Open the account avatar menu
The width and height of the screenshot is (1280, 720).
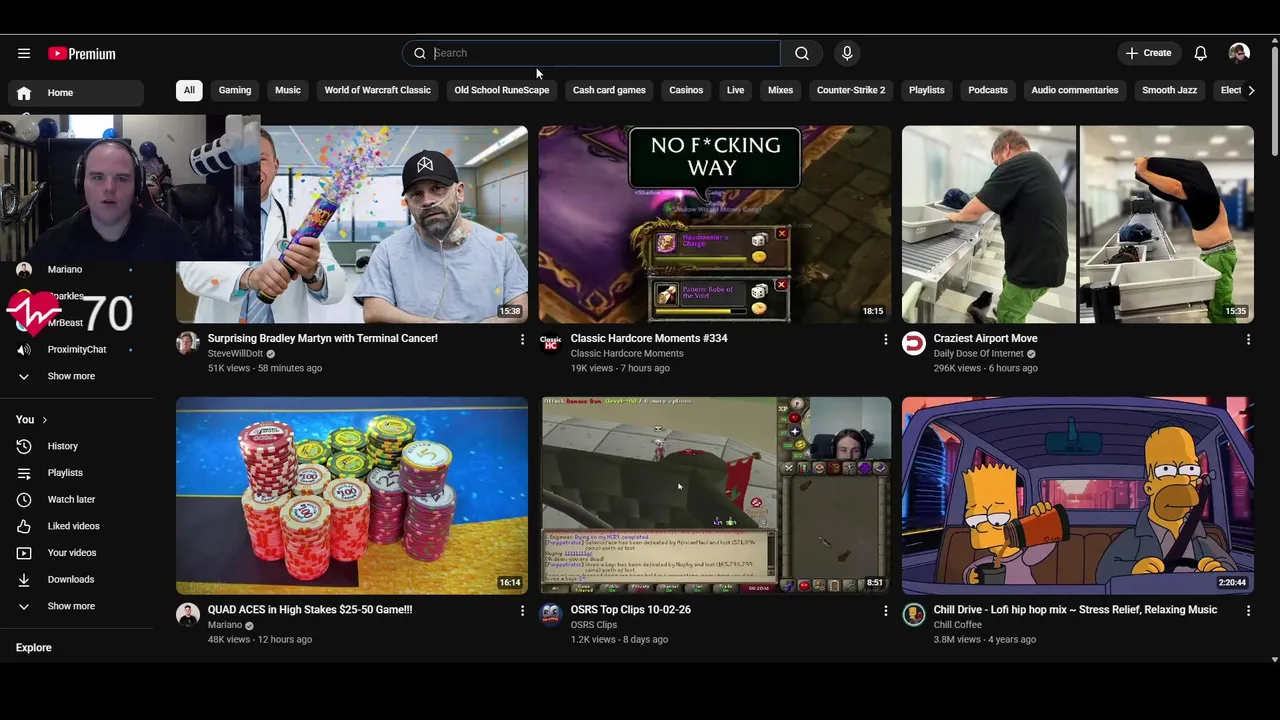pyautogui.click(x=1239, y=53)
